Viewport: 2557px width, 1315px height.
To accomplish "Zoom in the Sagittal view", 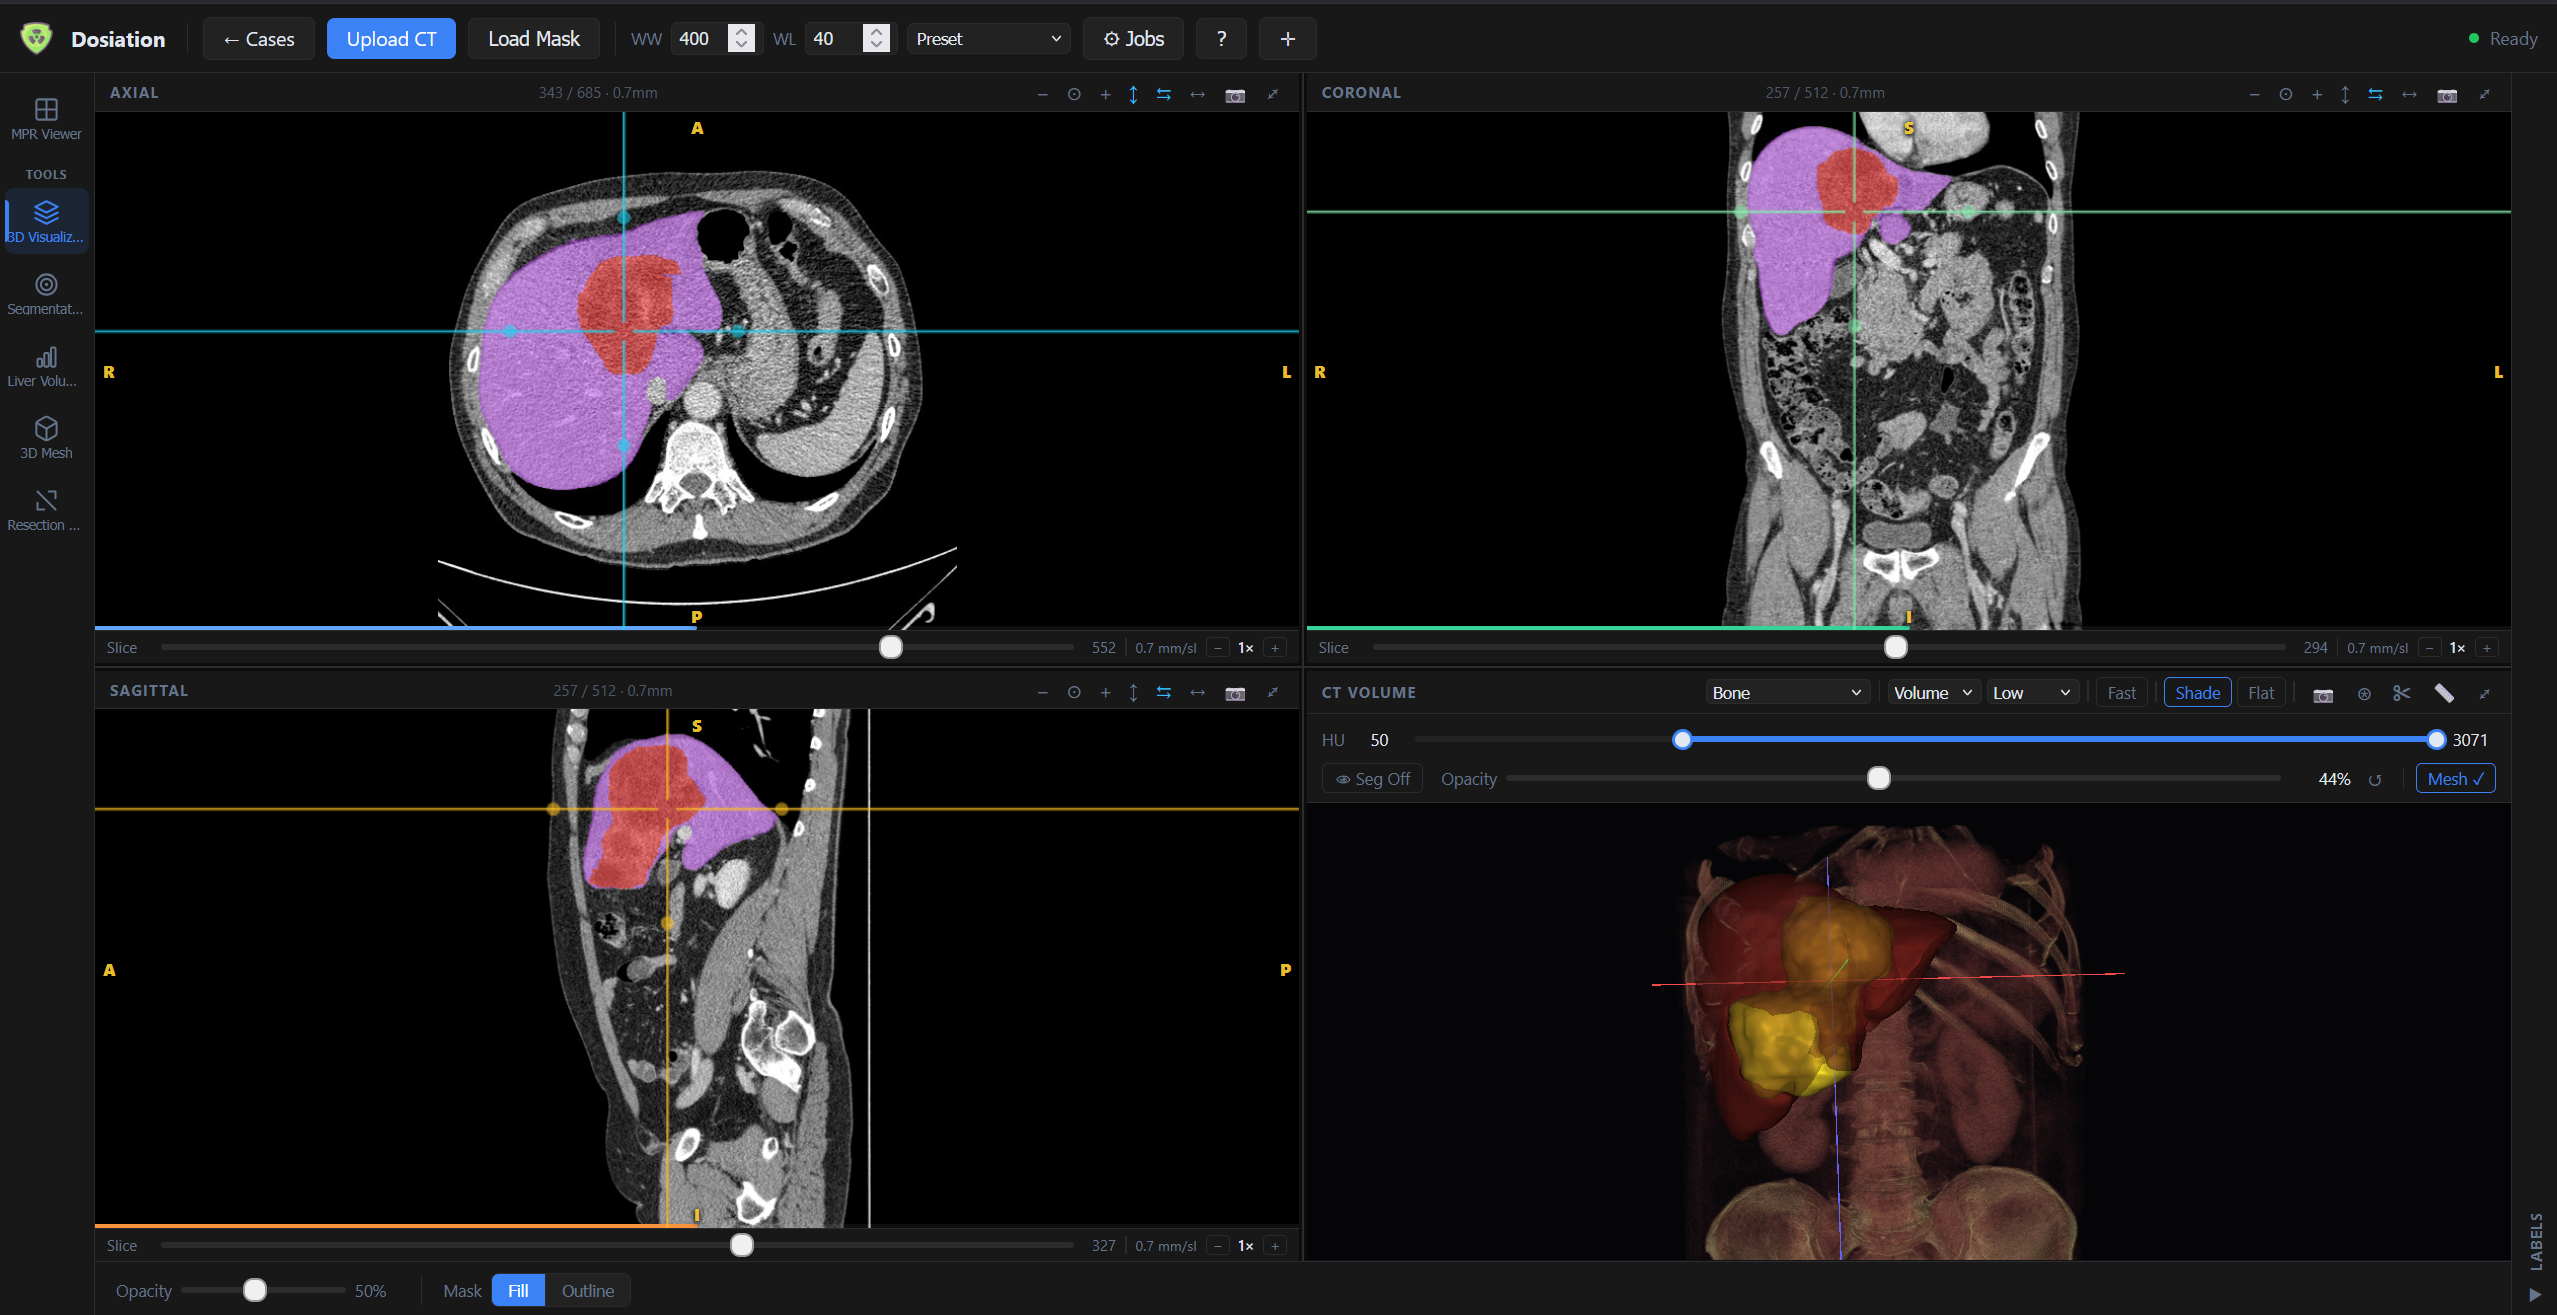I will click(1105, 692).
